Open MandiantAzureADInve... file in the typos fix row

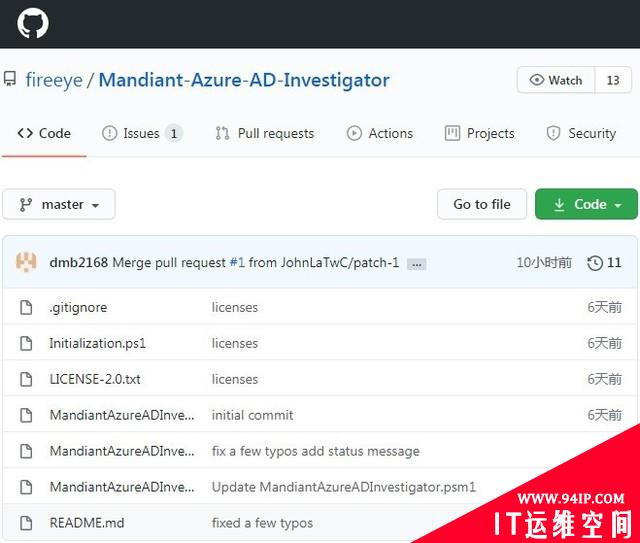(122, 451)
